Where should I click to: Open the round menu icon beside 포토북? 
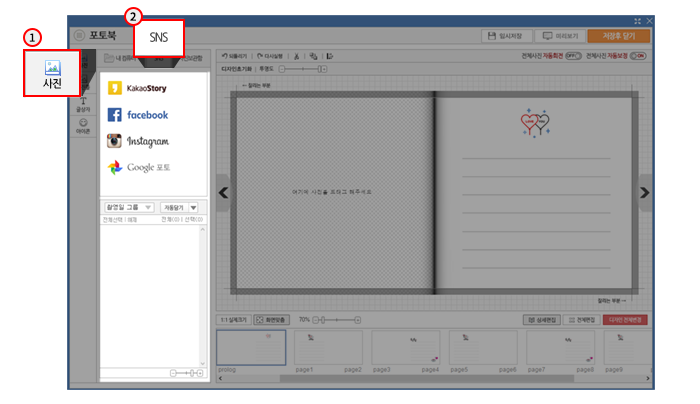click(79, 35)
